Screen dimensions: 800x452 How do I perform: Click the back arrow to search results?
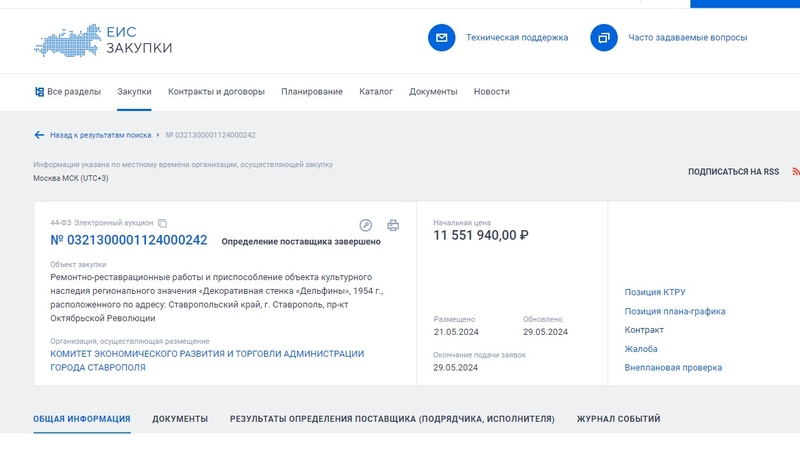[x=39, y=134]
